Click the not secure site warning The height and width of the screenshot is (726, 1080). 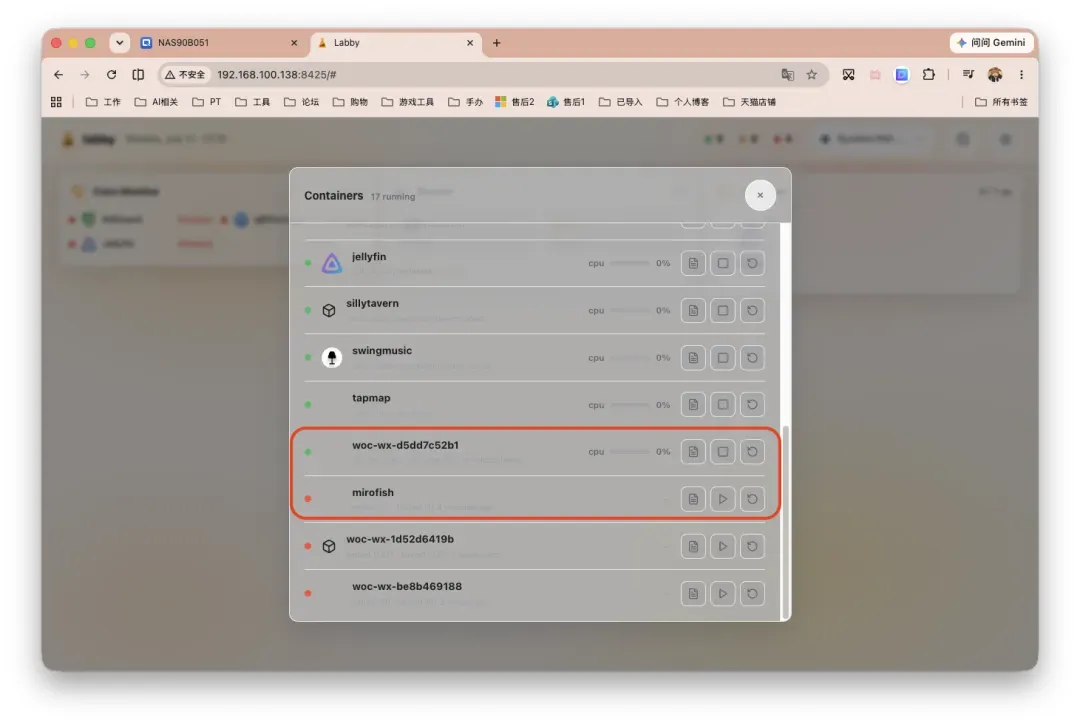coord(185,74)
